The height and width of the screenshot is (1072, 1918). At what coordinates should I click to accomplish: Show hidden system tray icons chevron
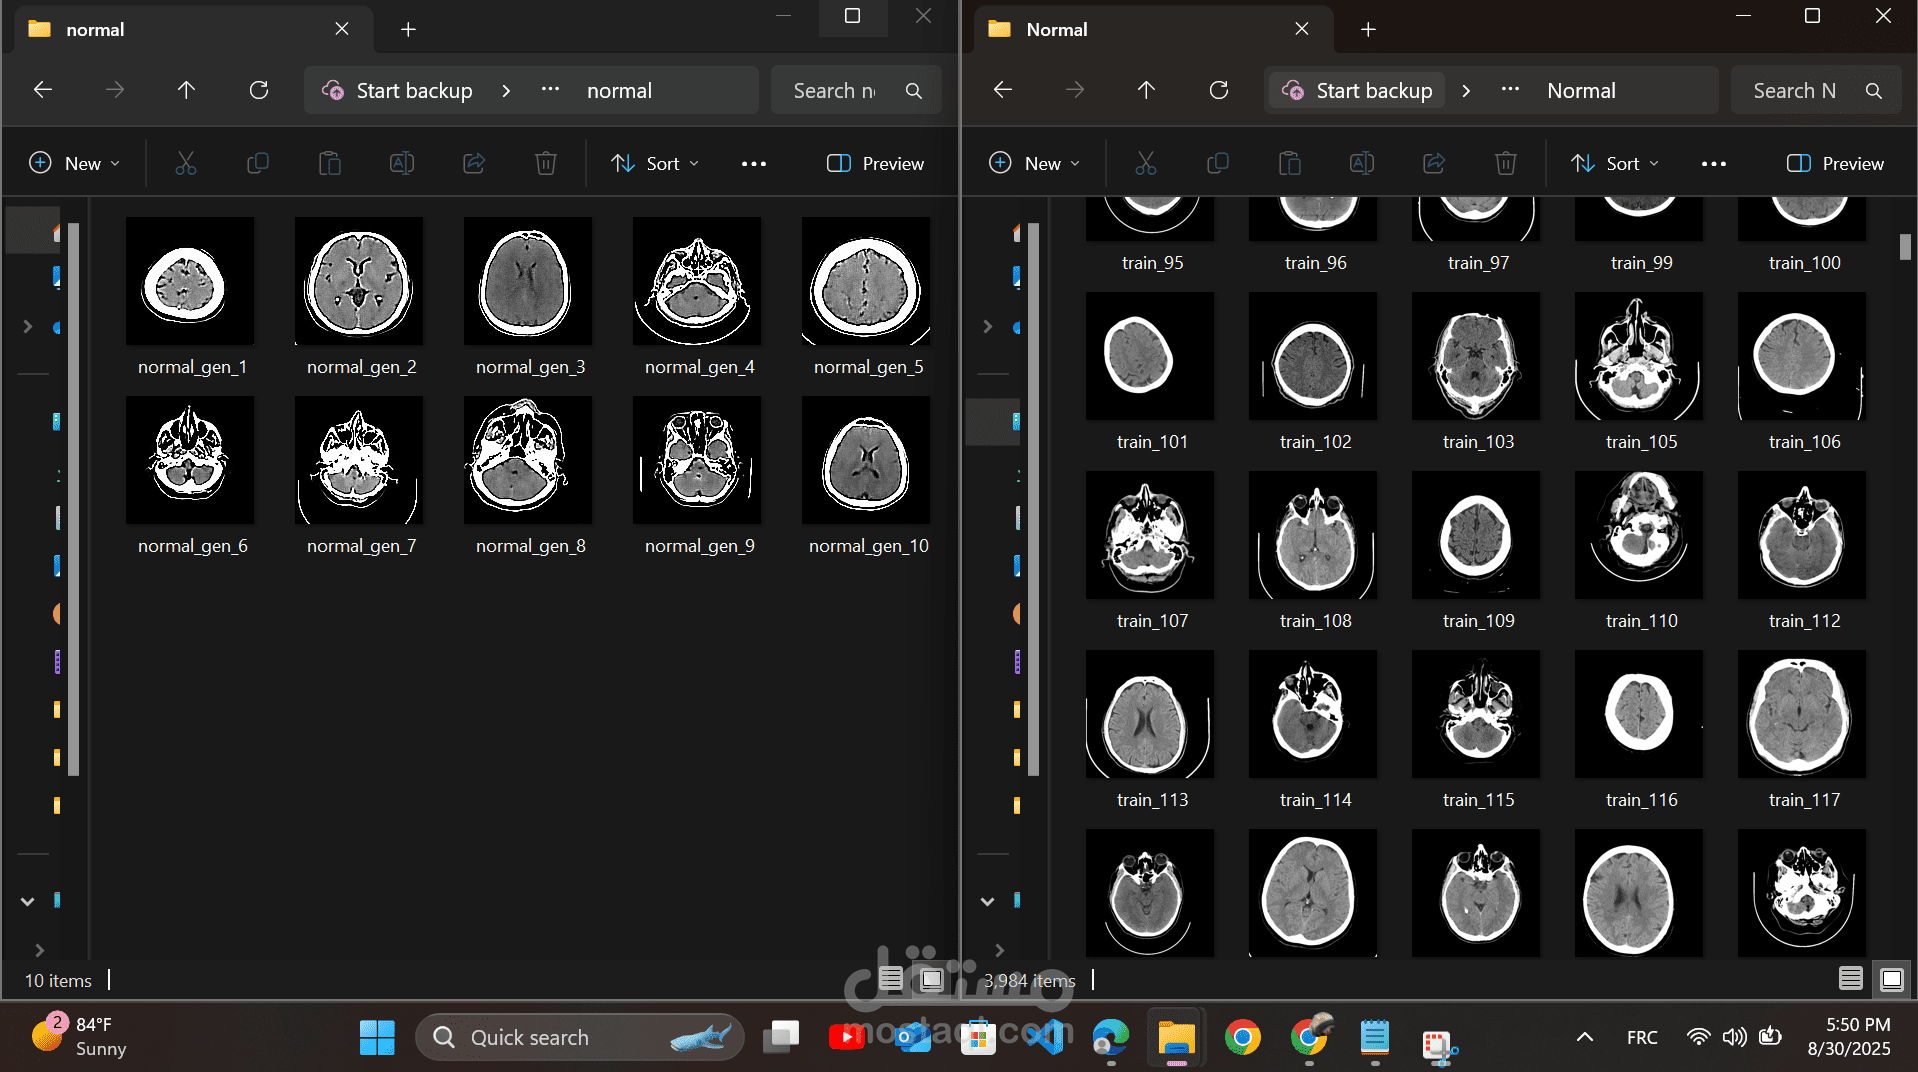[1584, 1038]
